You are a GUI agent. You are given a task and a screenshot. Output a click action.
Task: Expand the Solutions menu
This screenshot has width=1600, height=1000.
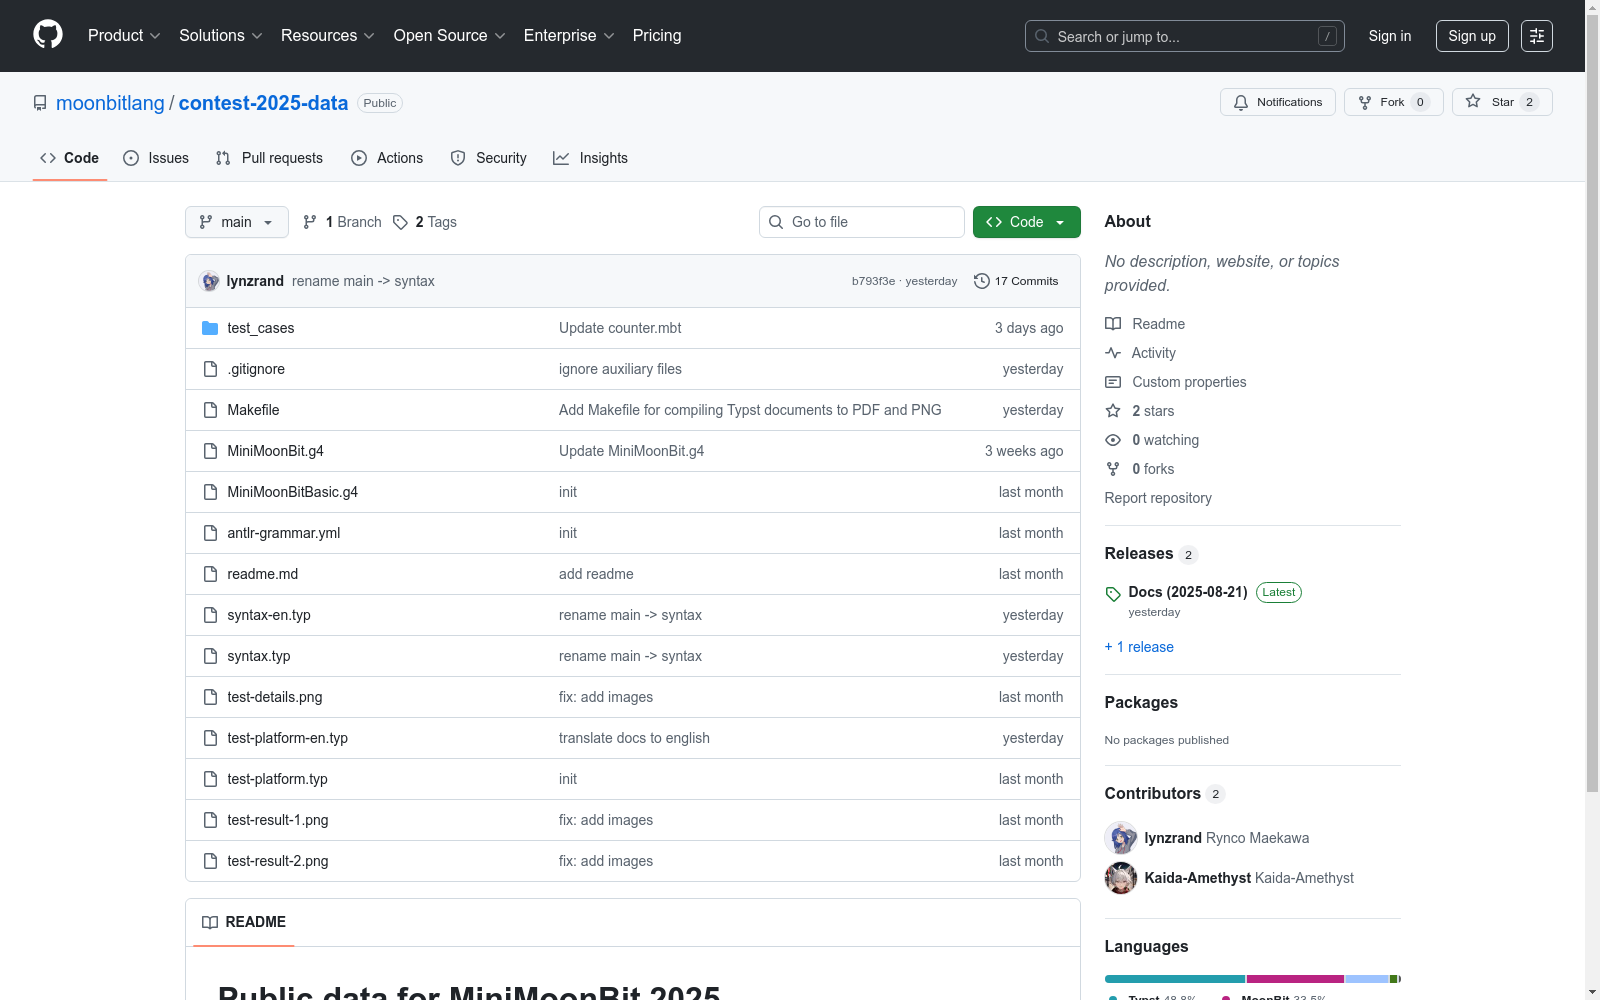pyautogui.click(x=221, y=35)
